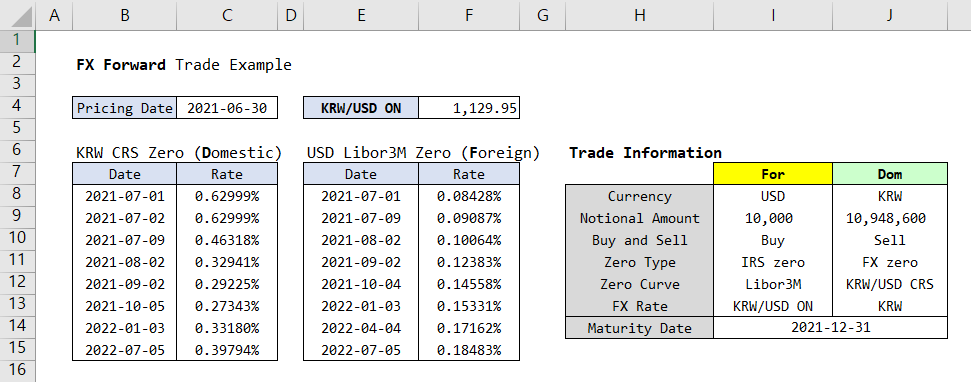Image resolution: width=971 pixels, height=382 pixels.
Task: Click the select-all corner above row 1
Action: coord(17,15)
